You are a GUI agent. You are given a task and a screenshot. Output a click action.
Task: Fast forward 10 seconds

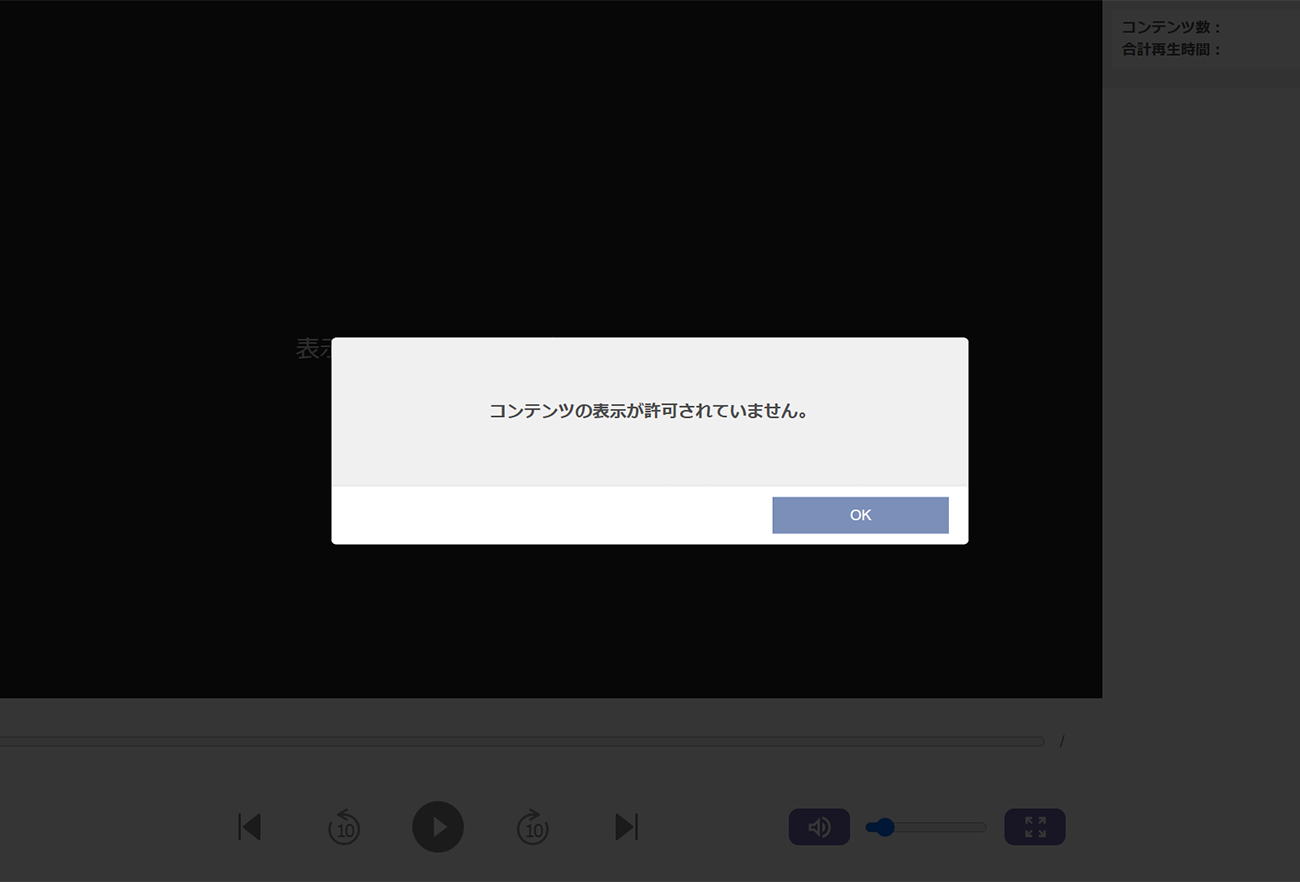click(532, 827)
